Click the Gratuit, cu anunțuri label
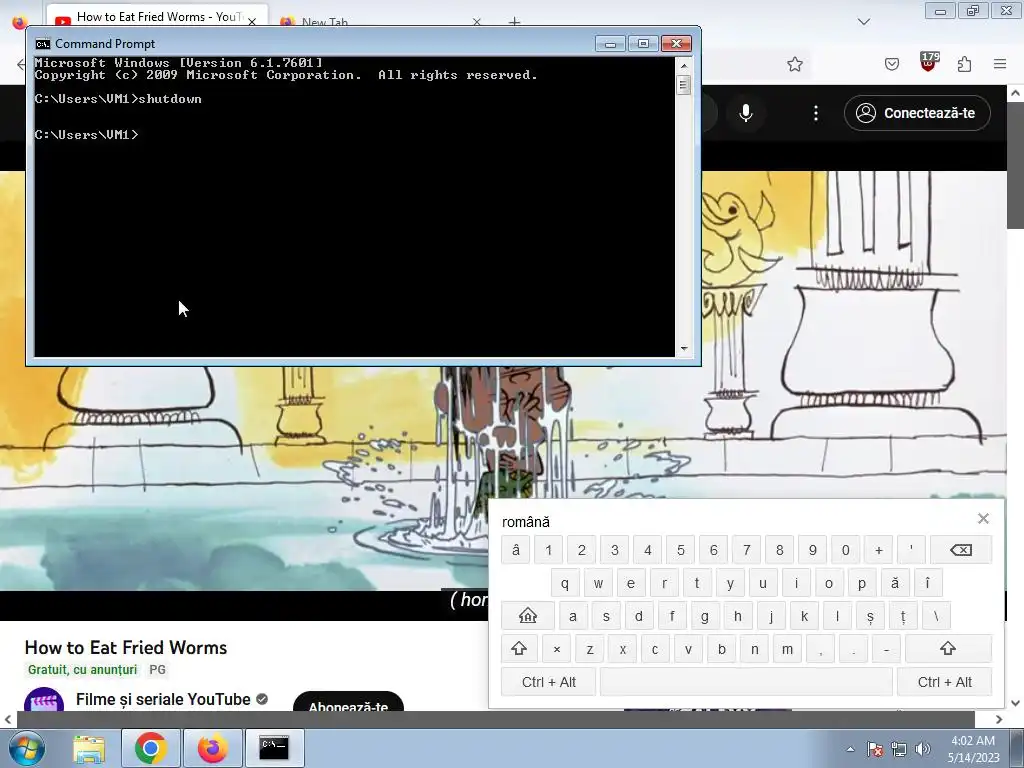Viewport: 1024px width, 768px height. [82, 669]
